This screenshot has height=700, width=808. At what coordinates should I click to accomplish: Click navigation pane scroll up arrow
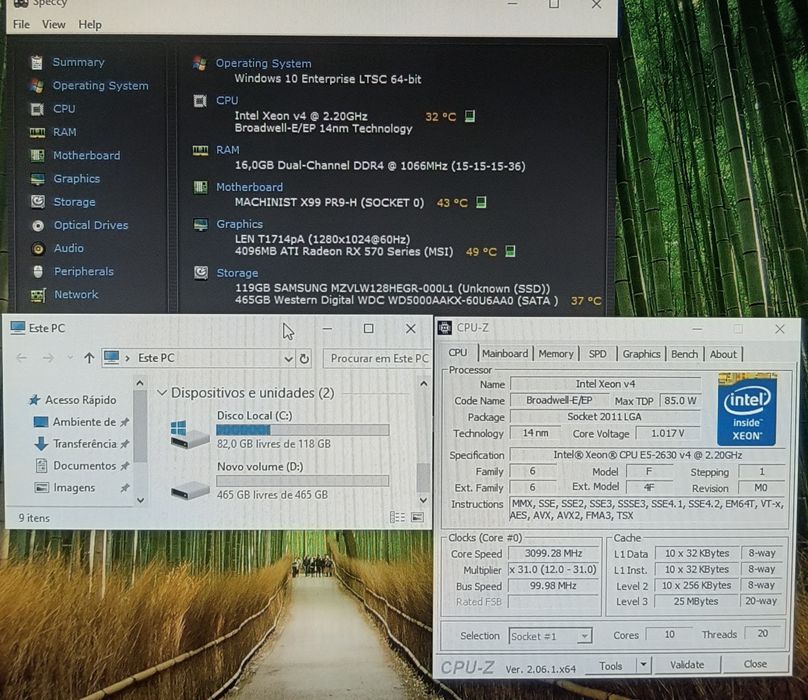(x=140, y=383)
